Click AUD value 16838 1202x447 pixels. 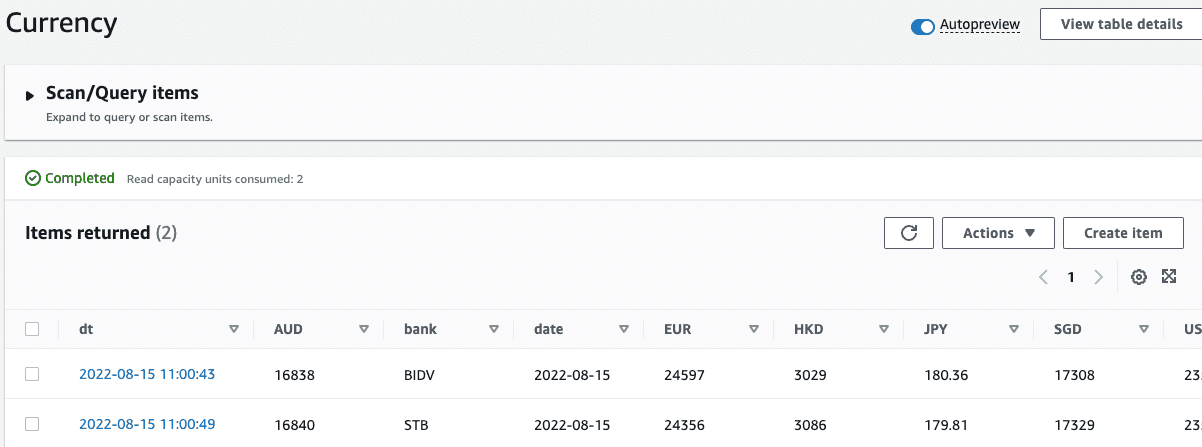pyautogui.click(x=294, y=375)
